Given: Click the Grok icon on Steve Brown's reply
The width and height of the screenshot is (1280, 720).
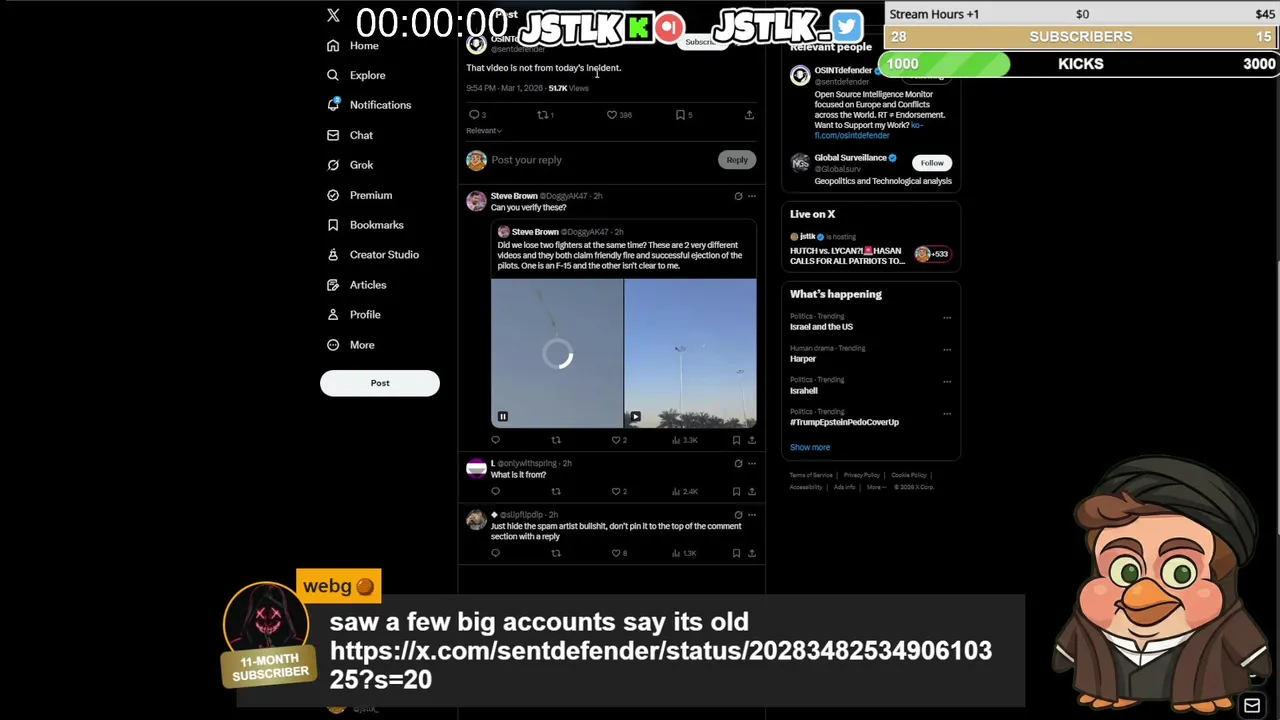Looking at the screenshot, I should tap(738, 196).
